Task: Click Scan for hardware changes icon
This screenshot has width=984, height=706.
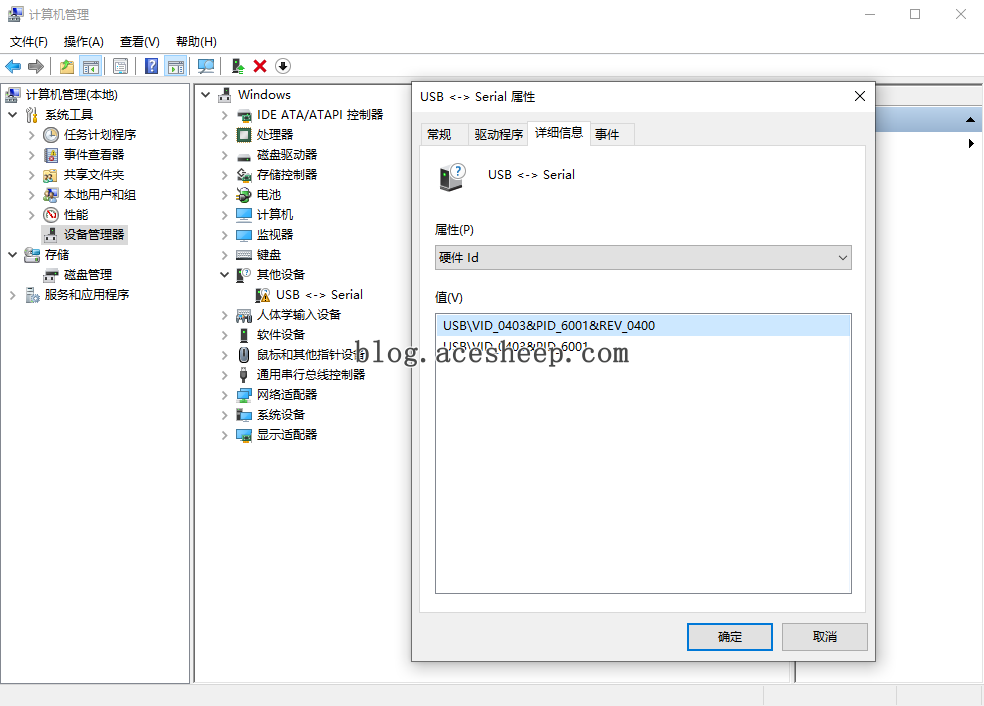Action: tap(205, 66)
